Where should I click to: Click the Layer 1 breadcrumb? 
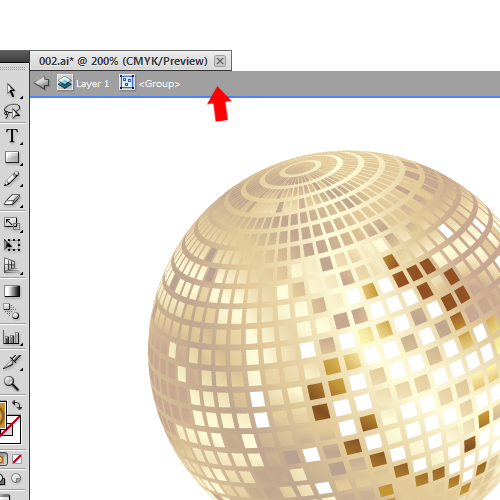tap(83, 83)
